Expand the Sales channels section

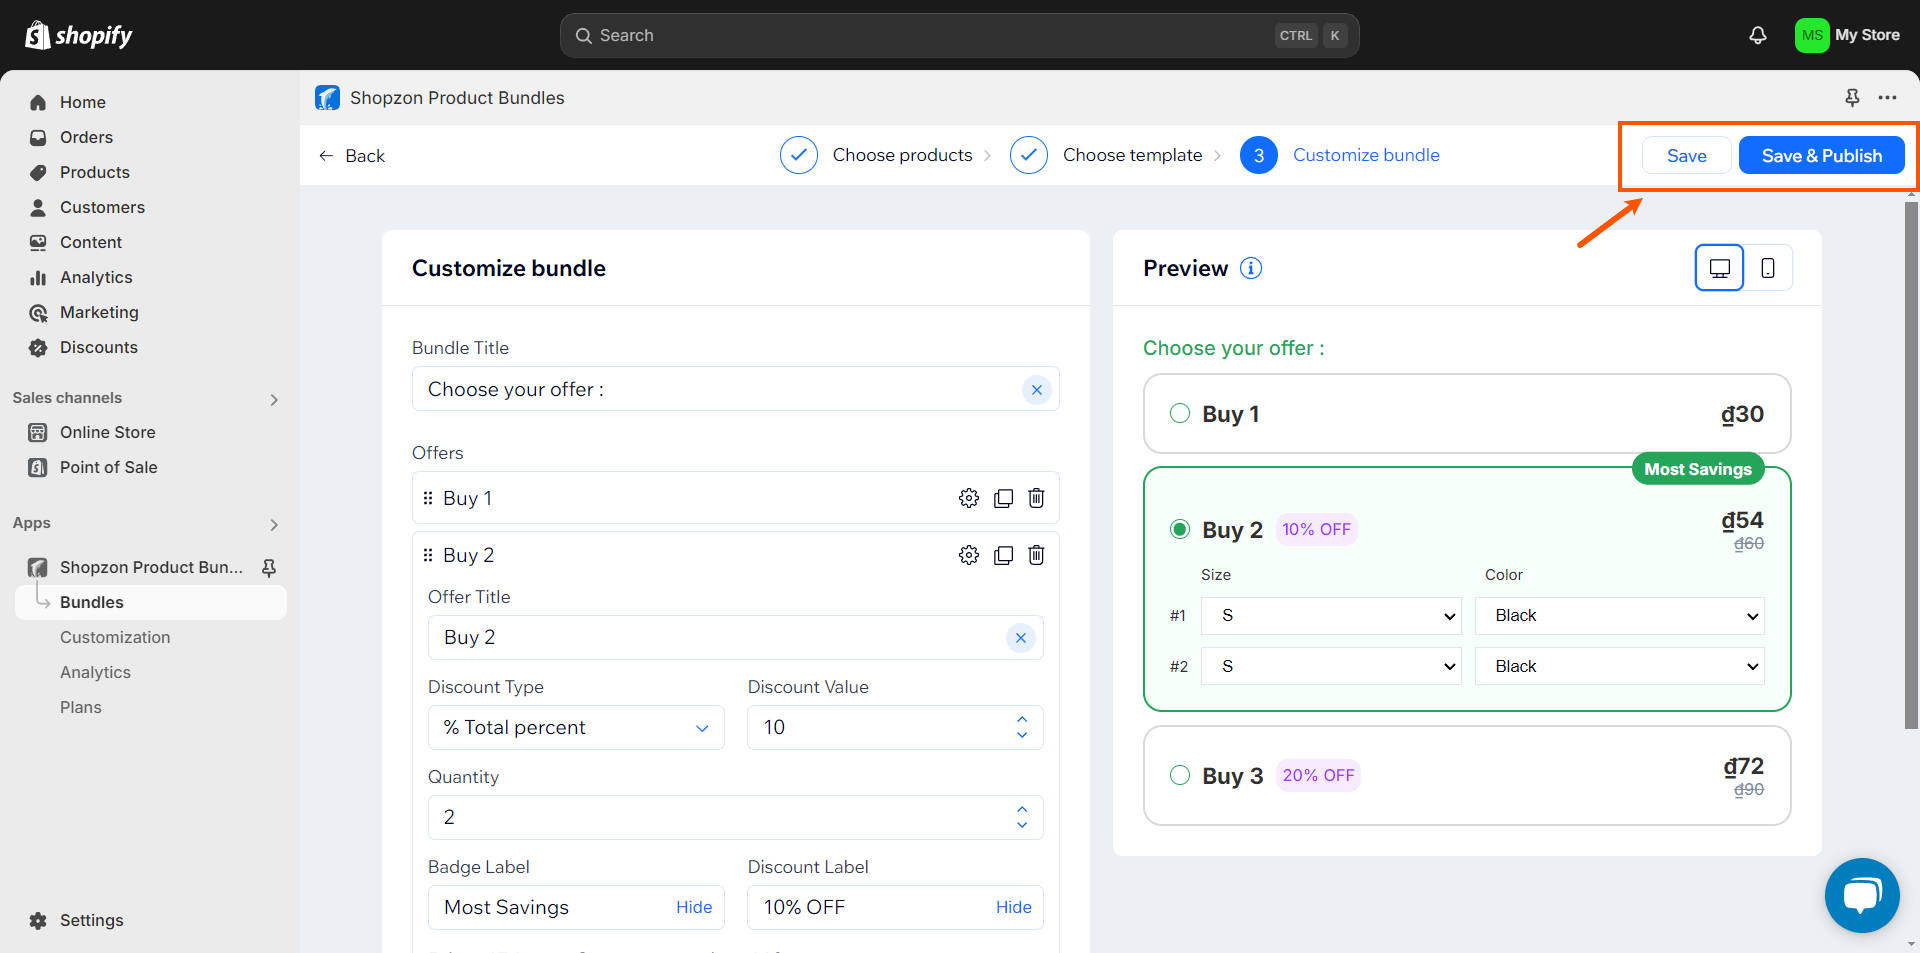pos(274,399)
